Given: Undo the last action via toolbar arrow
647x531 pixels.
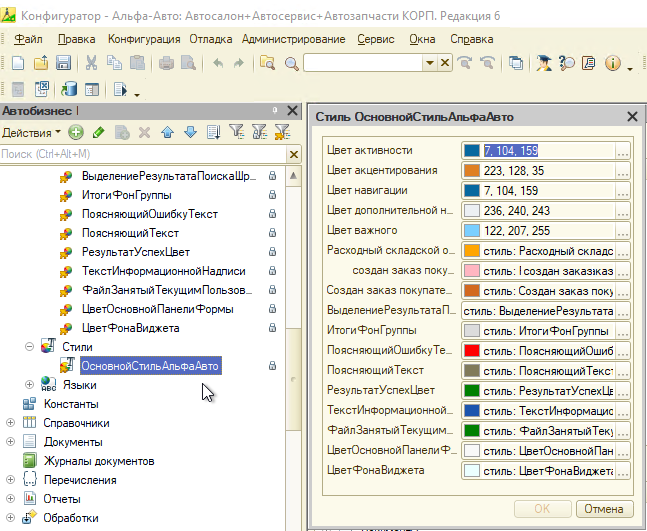Looking at the screenshot, I should (218, 63).
